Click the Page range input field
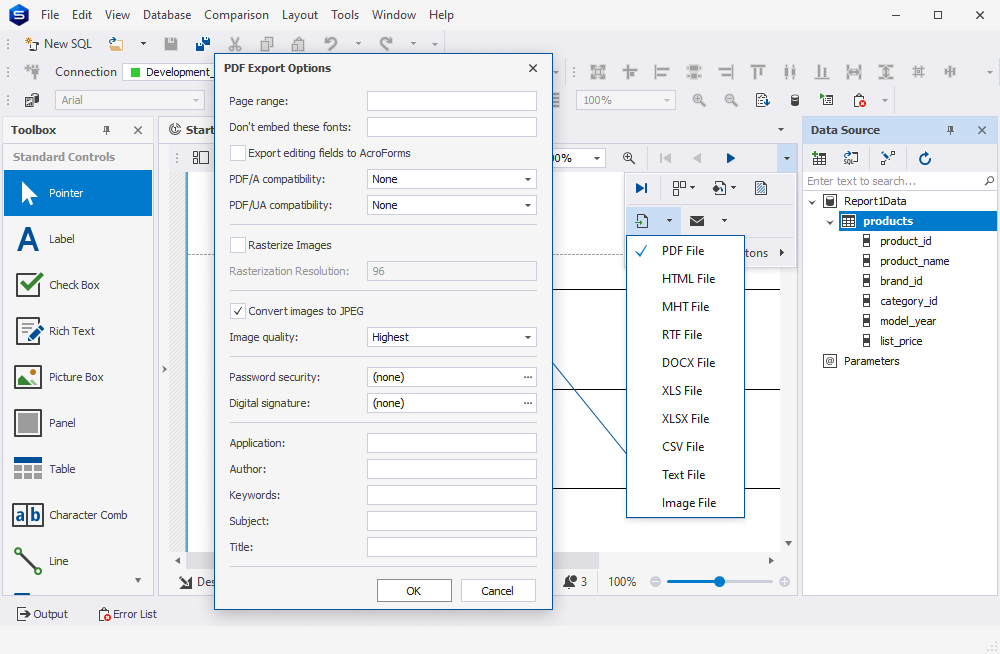1000x654 pixels. (452, 101)
